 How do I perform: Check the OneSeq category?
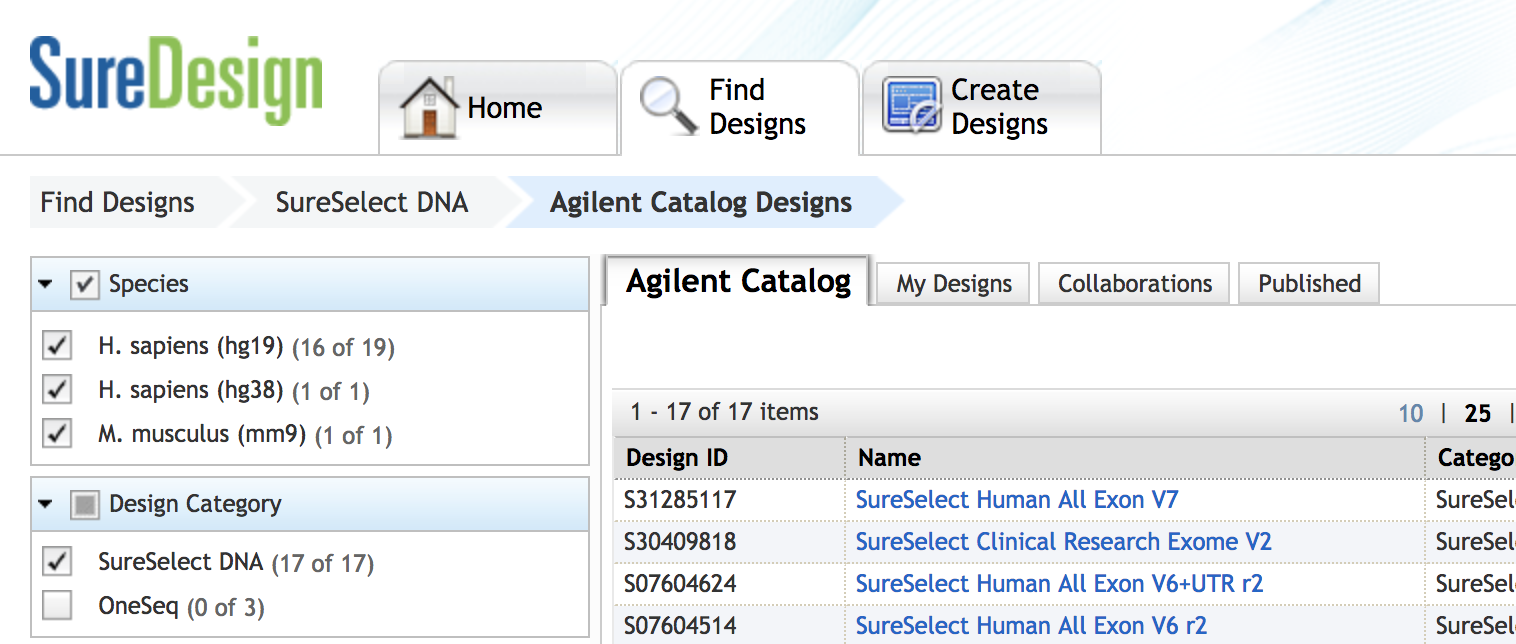[x=57, y=606]
